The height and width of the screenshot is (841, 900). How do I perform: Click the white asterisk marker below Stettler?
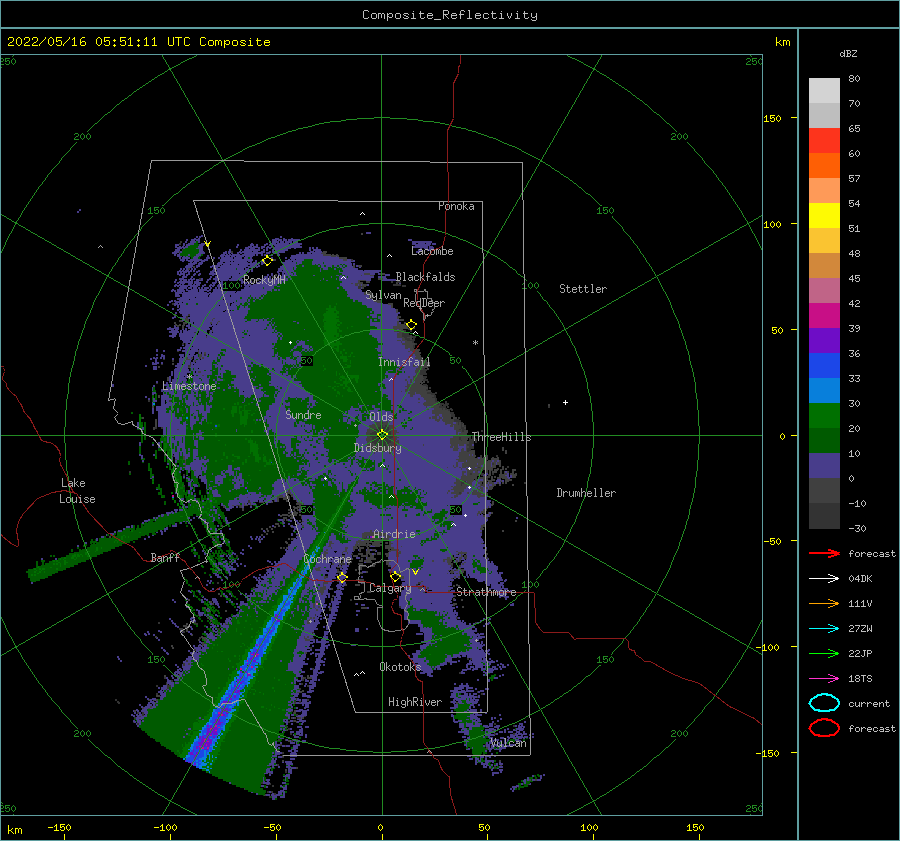[x=475, y=343]
